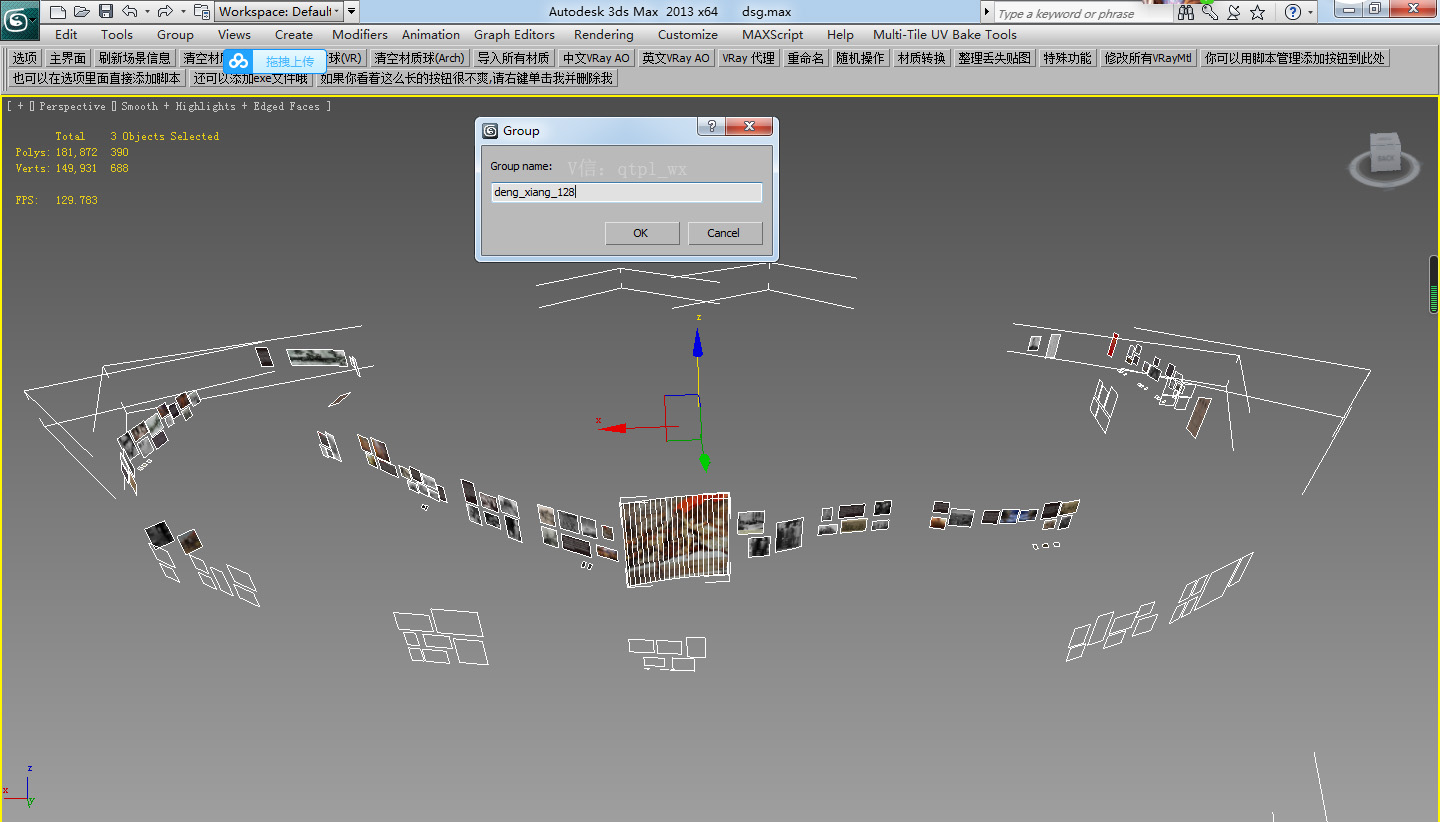Click the New Scene icon
The width and height of the screenshot is (1440, 822).
(x=57, y=12)
